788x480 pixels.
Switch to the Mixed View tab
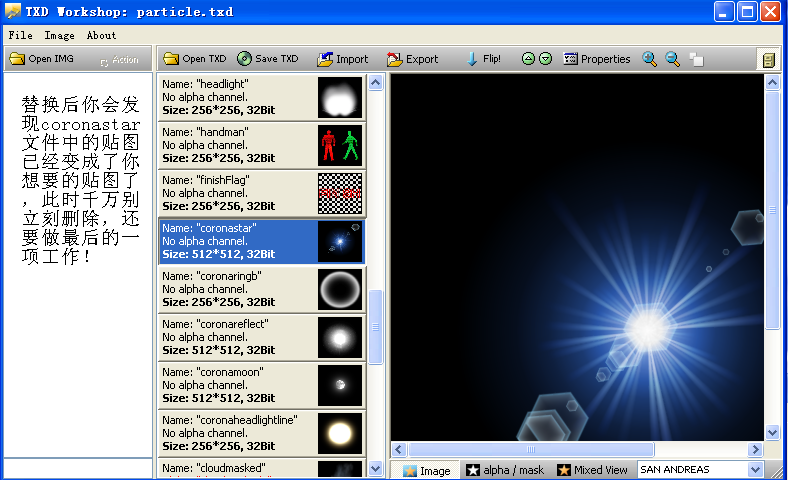(593, 470)
